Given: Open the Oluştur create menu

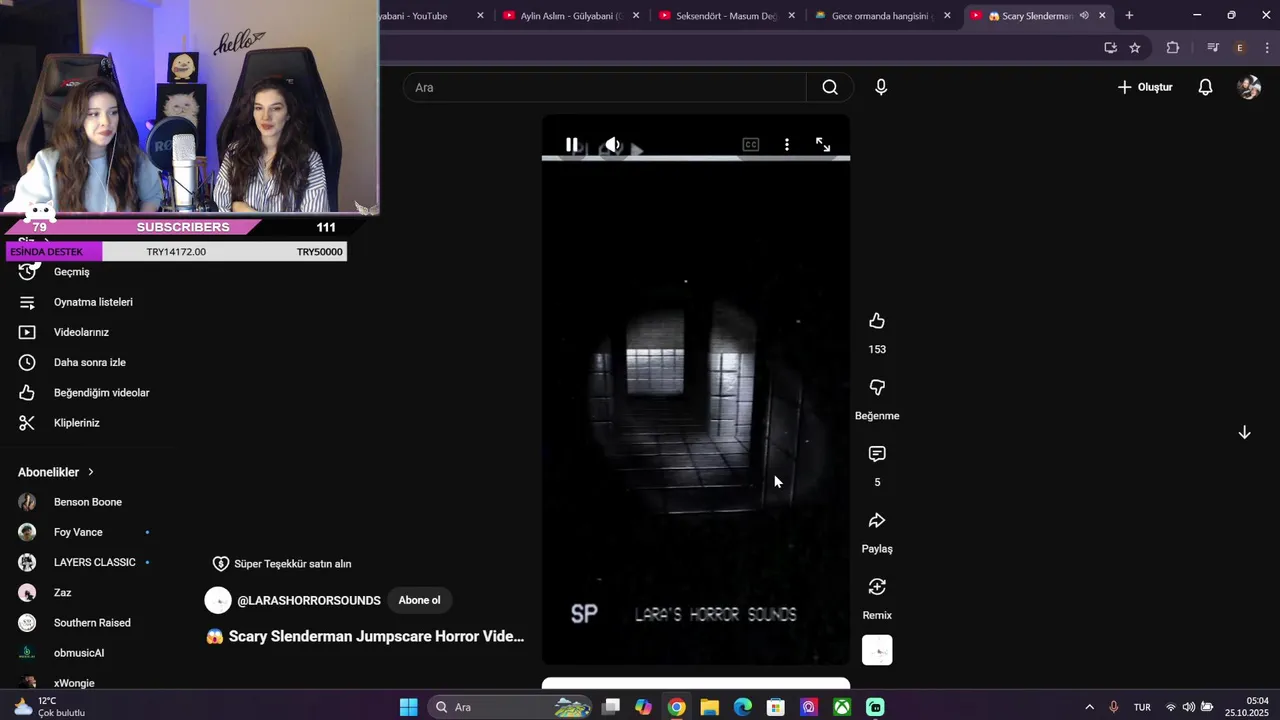Looking at the screenshot, I should click(1145, 87).
